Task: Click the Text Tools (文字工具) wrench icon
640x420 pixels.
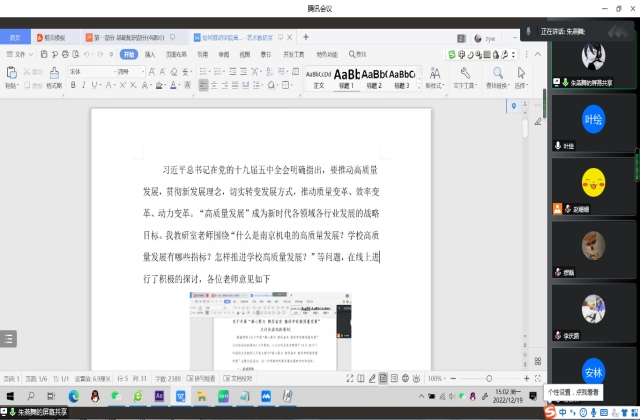Action: click(x=465, y=75)
